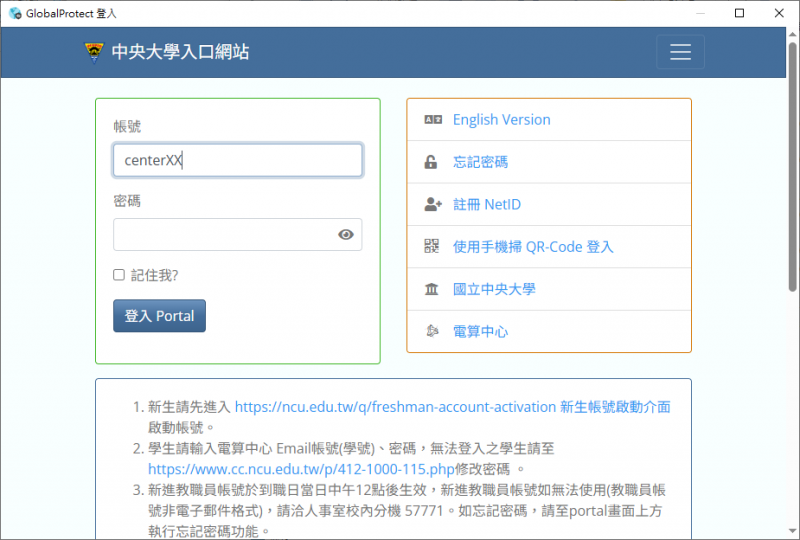Click the building icon beside 國立中央大學
This screenshot has width=800, height=540.
tap(432, 289)
